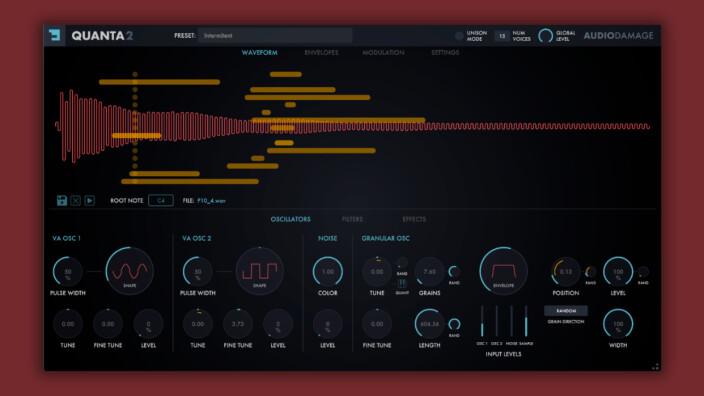Click the Noise input level slider
Screen dimensions: 704x396
511,321
